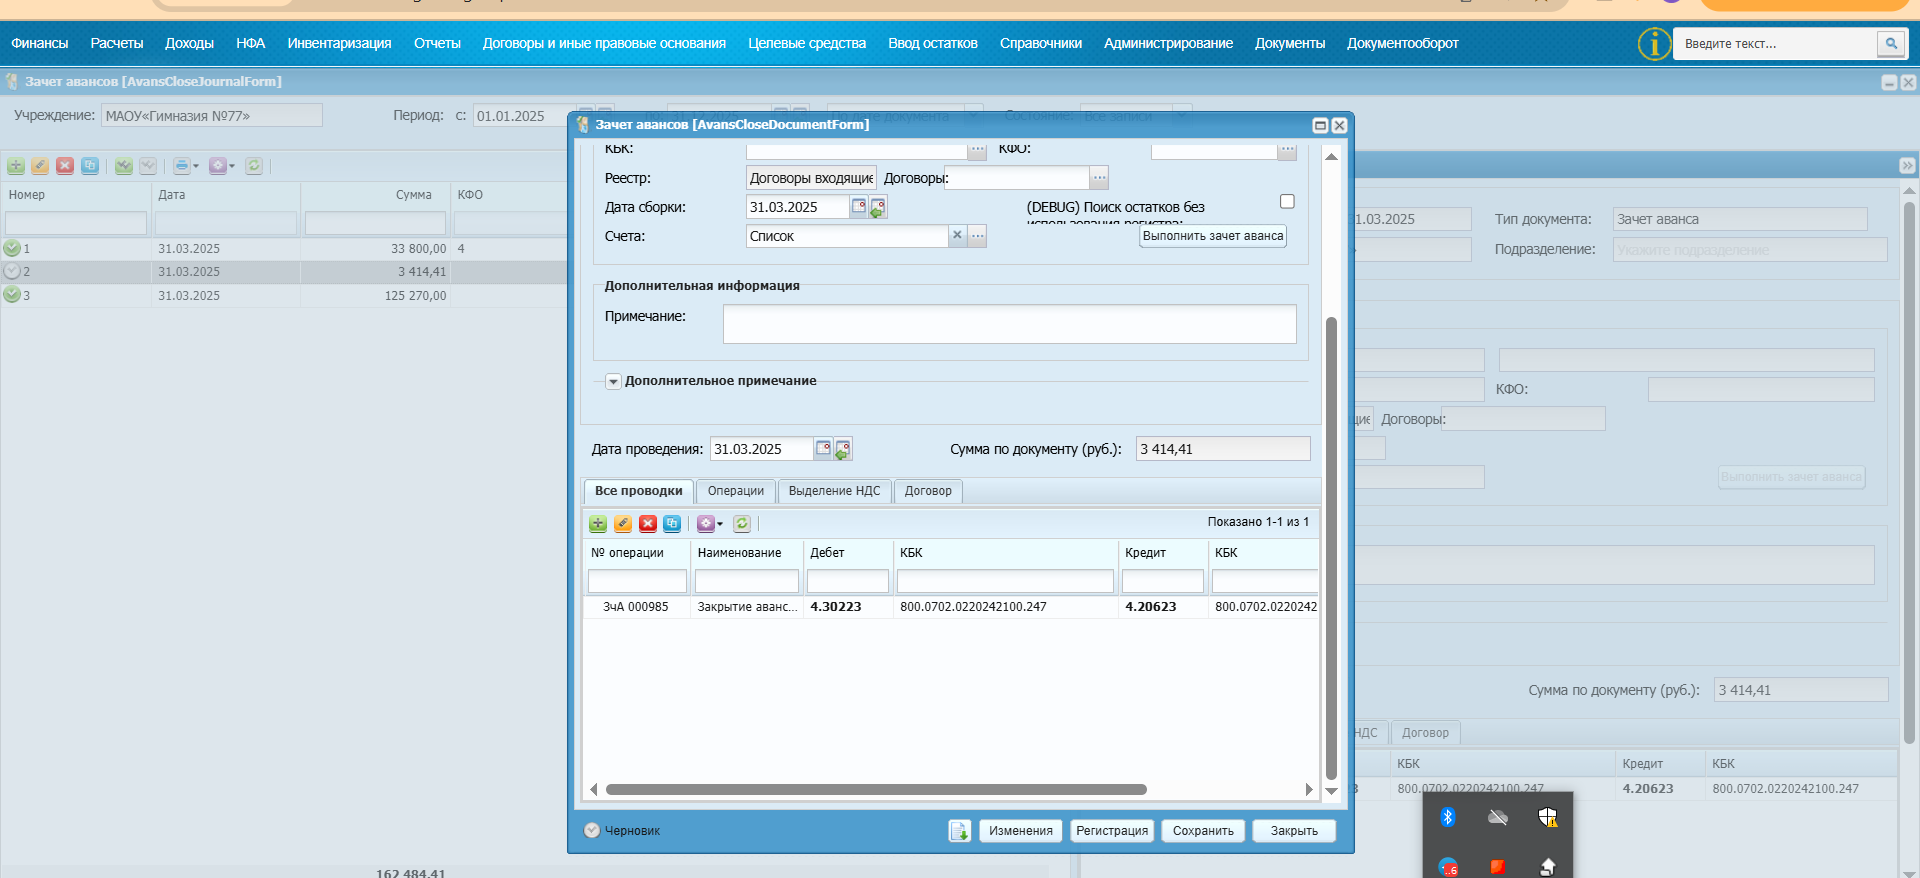1920x878 pixels.
Task: Select journal row with sum 125 270,00
Action: 284,295
